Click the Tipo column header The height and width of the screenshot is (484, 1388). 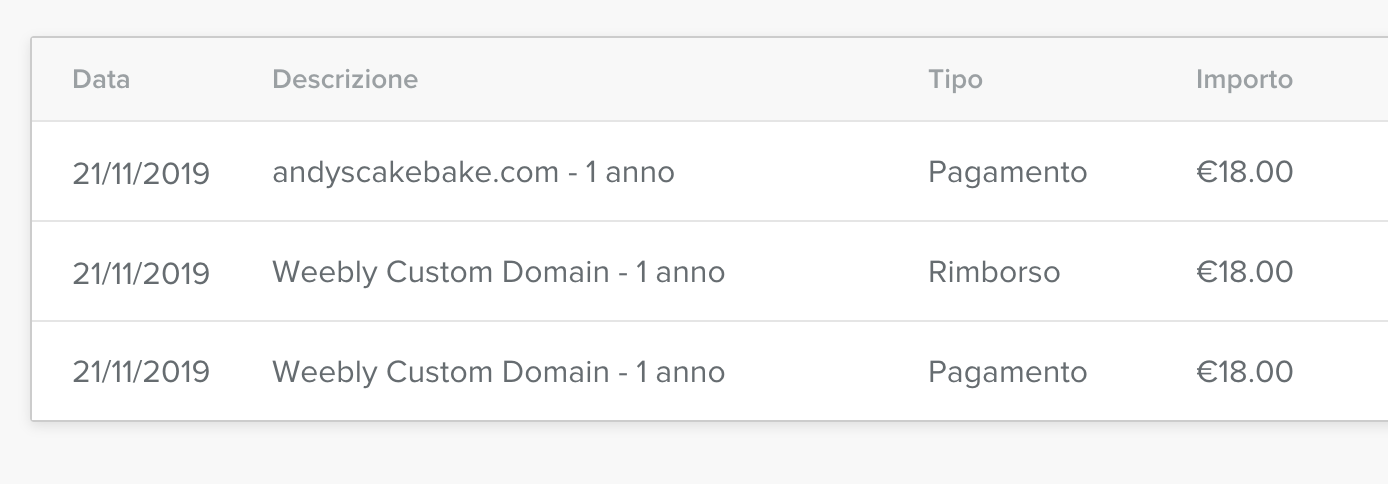955,79
